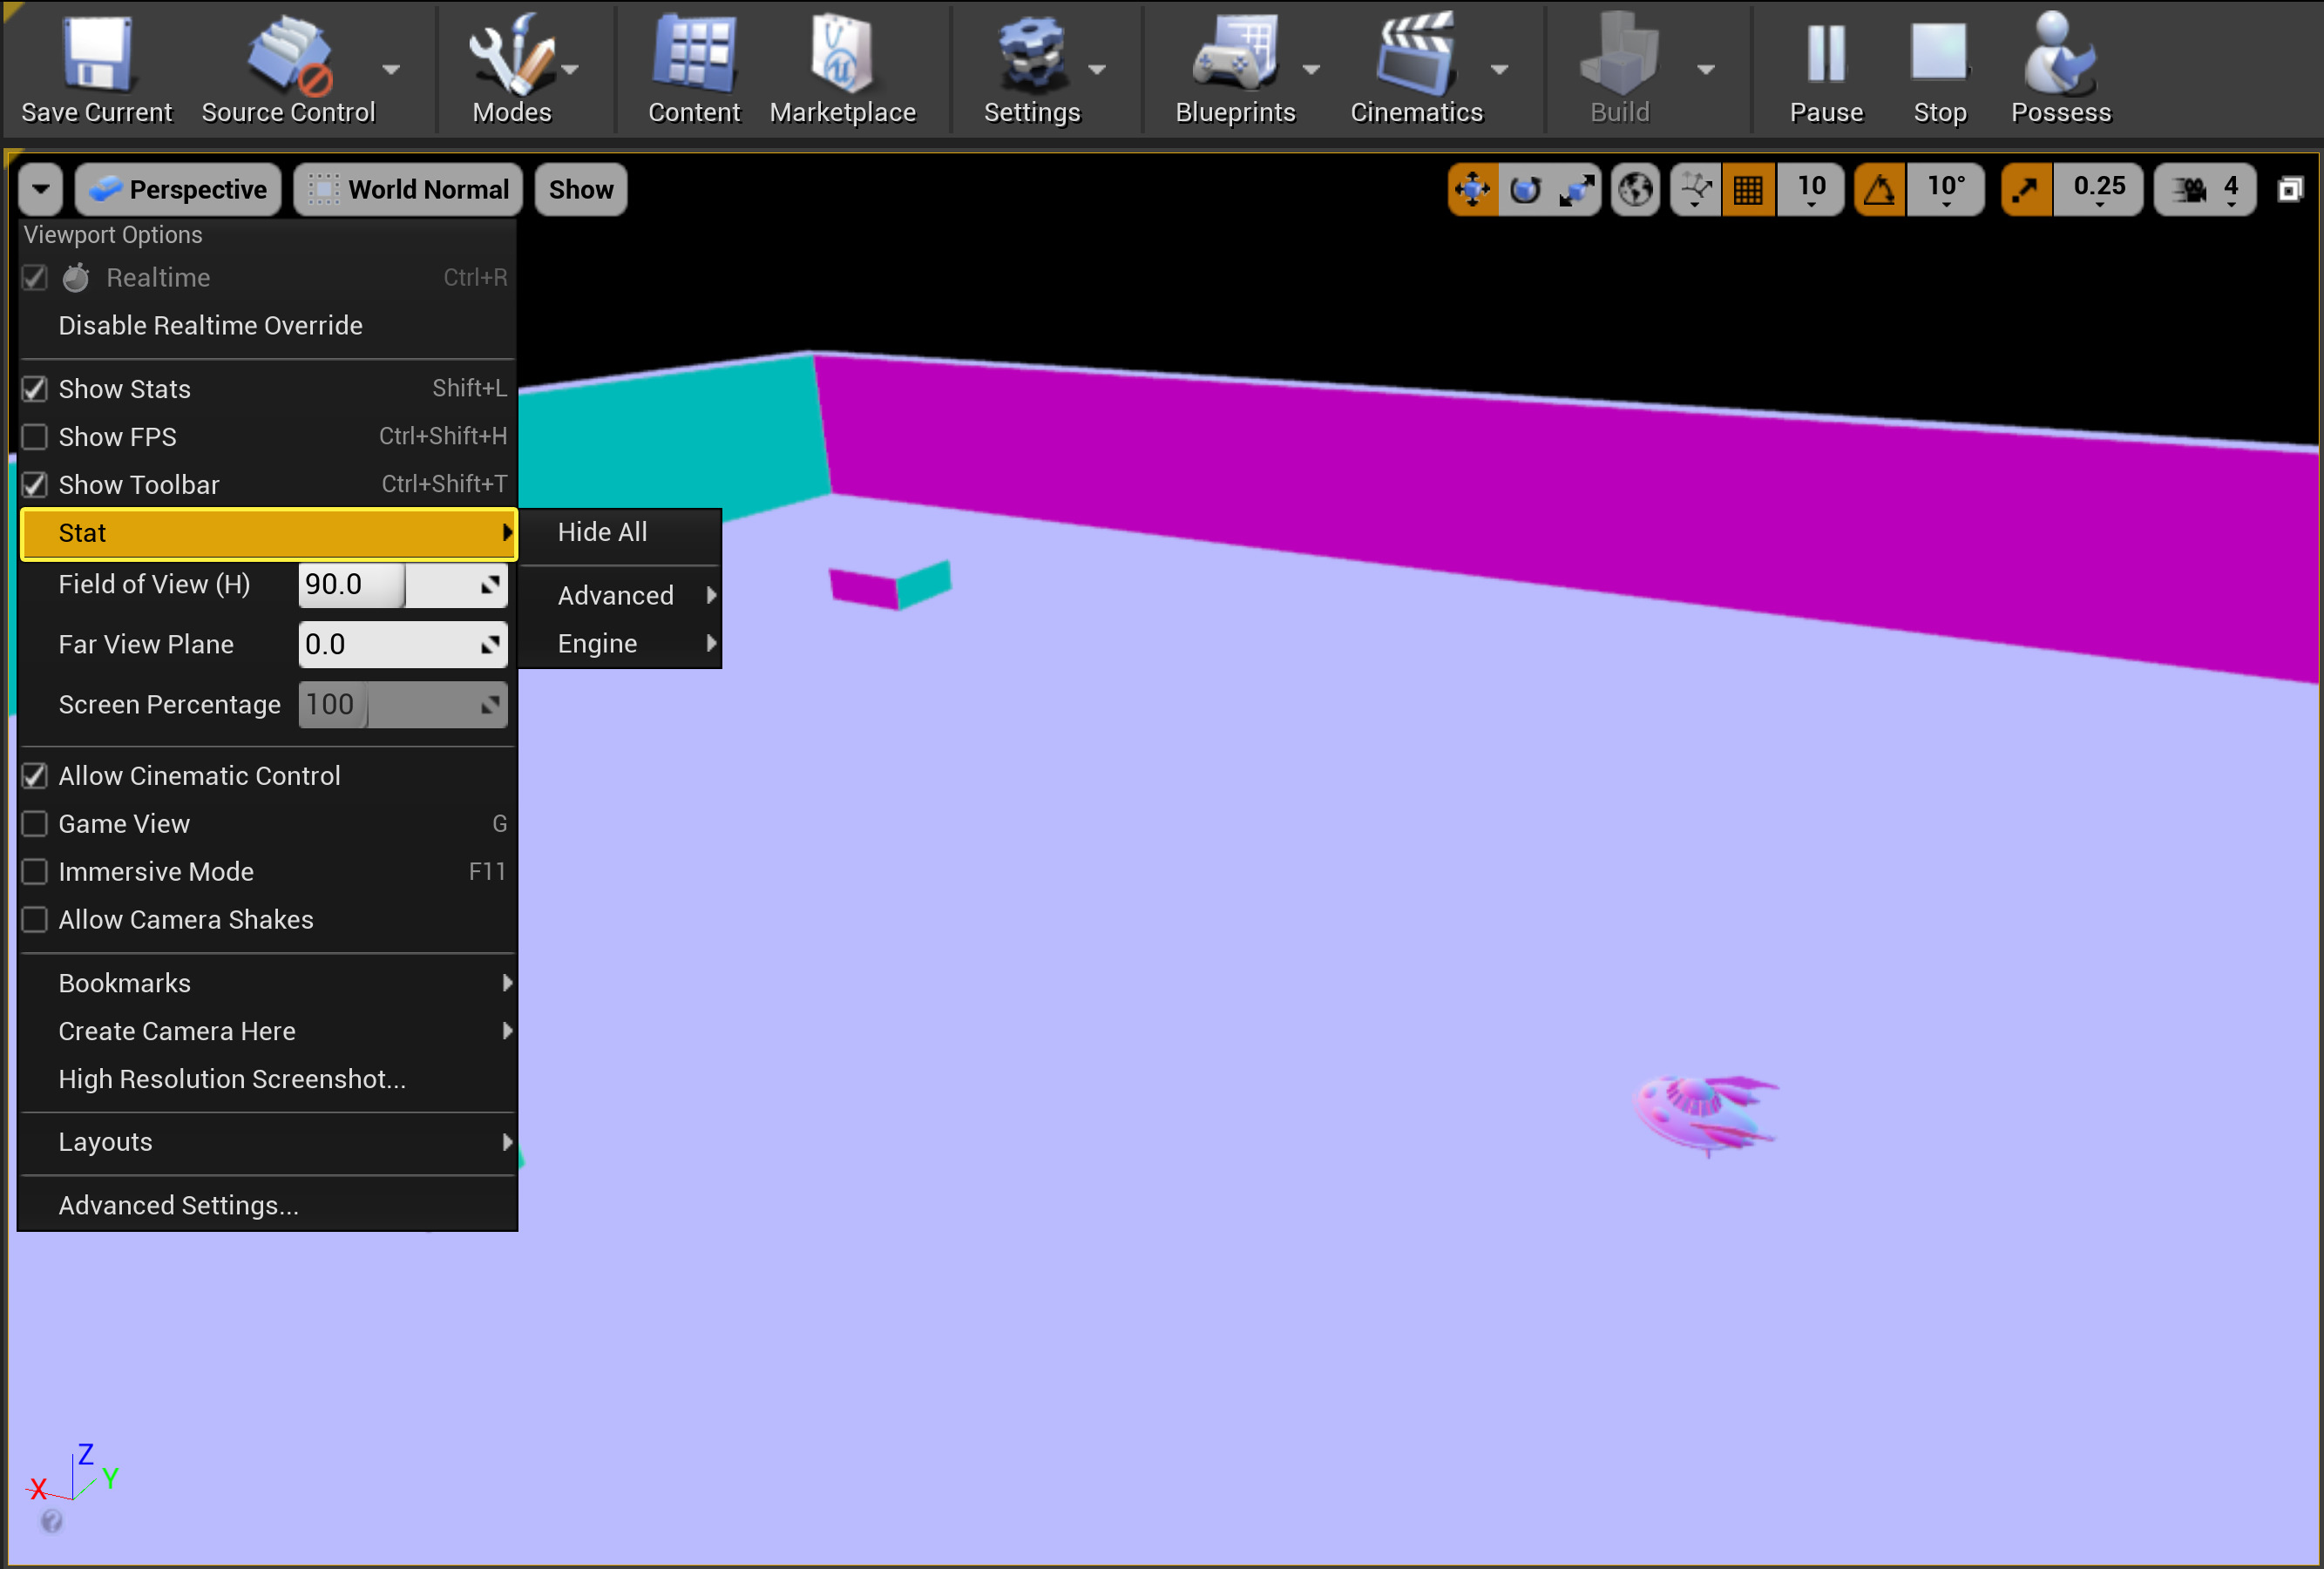The width and height of the screenshot is (2324, 1569).
Task: Uncheck Allow Cinematic Control
Action: pyautogui.click(x=35, y=776)
